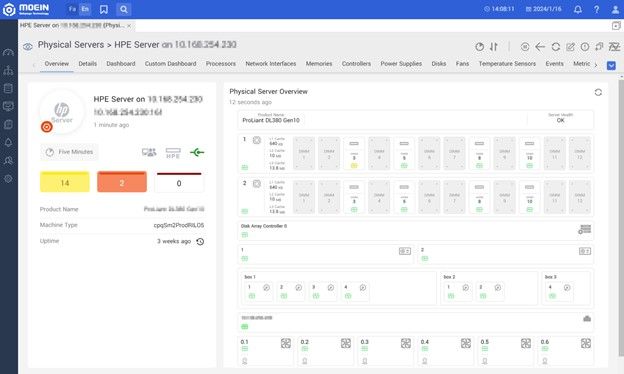Click the network interface port icon

[x=587, y=319]
